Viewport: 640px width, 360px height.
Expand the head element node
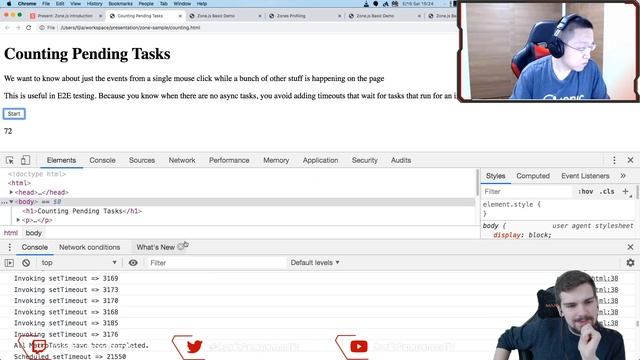[x=11, y=192]
